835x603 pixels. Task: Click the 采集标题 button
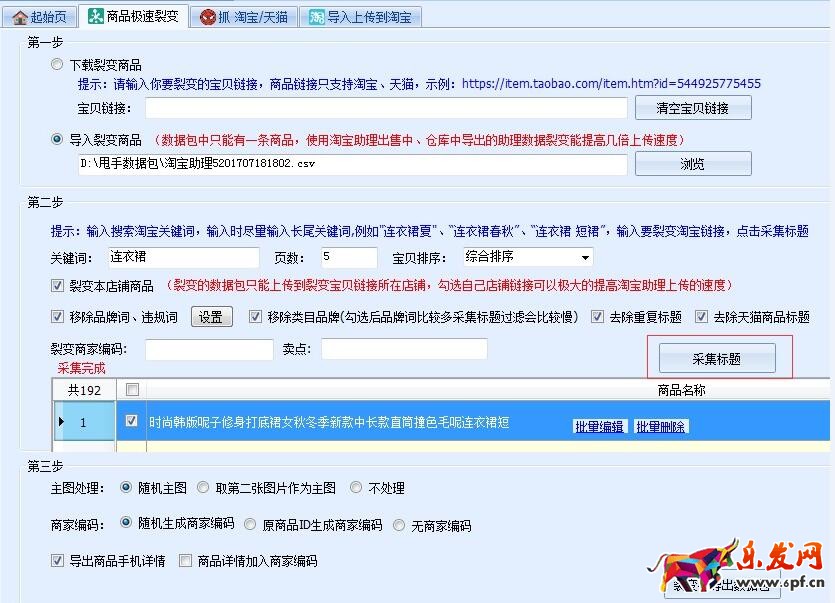[717, 358]
